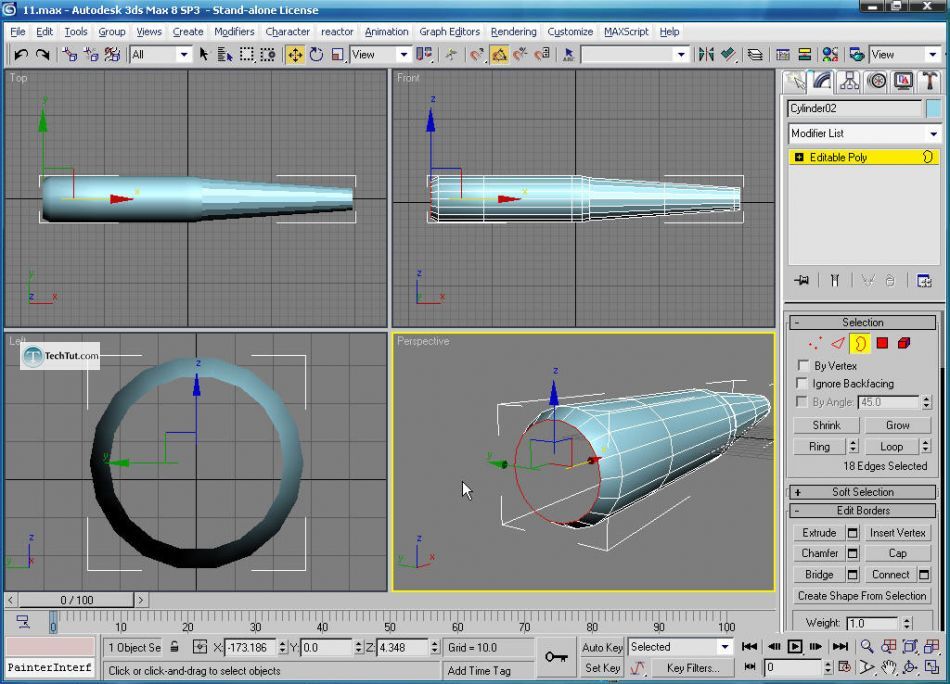This screenshot has width=950, height=684.
Task: Select Element sub-object level icon
Action: point(904,344)
